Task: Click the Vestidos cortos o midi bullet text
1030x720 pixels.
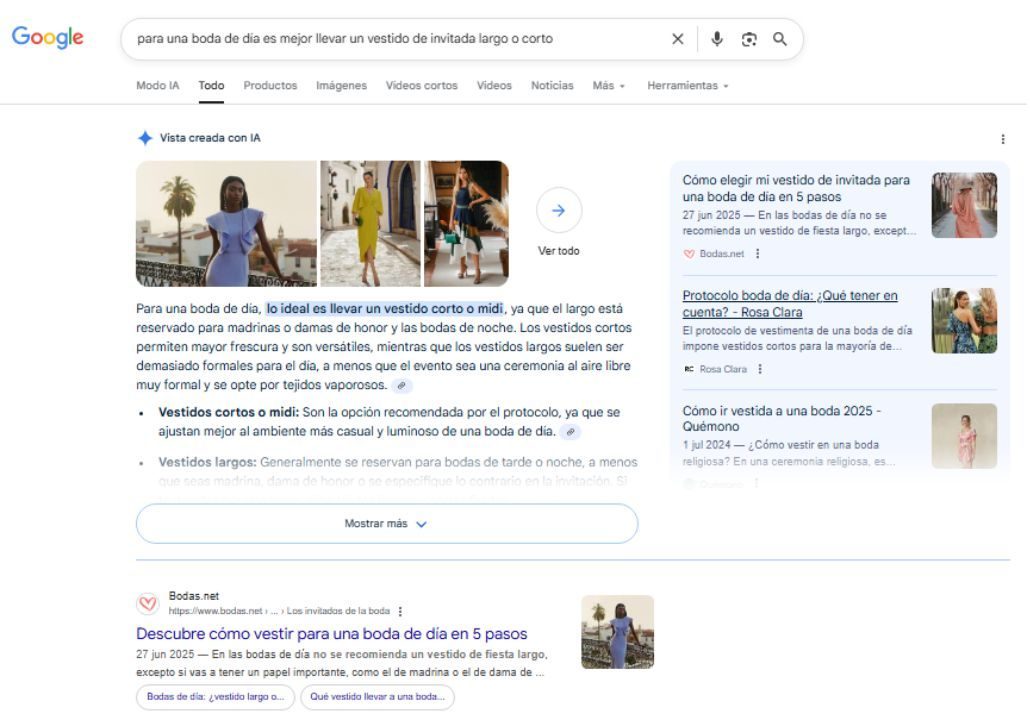Action: [x=390, y=422]
